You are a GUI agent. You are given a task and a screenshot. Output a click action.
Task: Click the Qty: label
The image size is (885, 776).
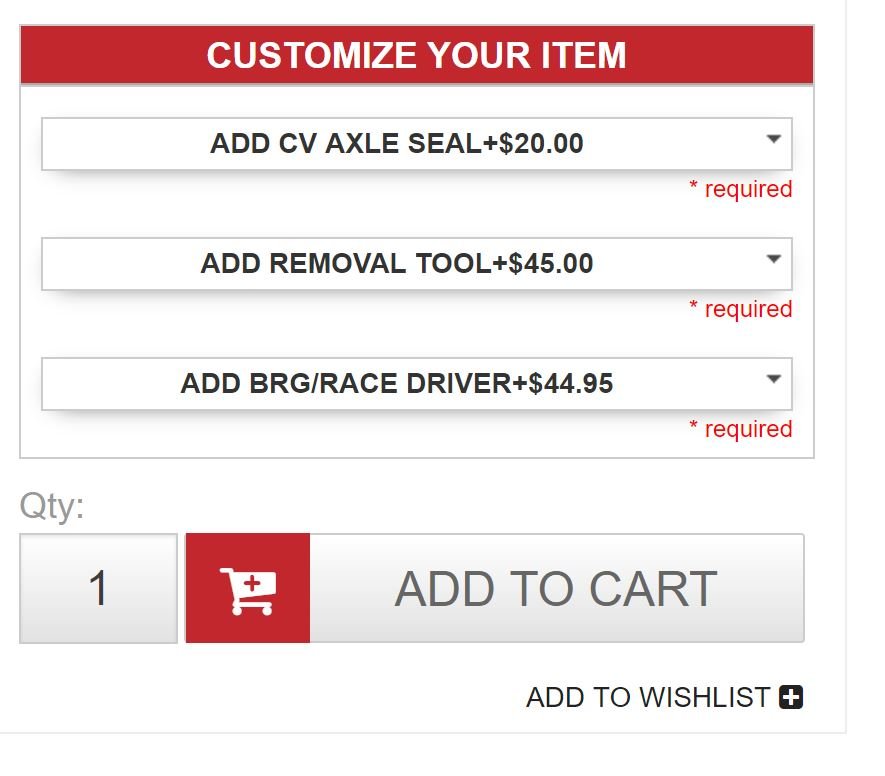[52, 506]
